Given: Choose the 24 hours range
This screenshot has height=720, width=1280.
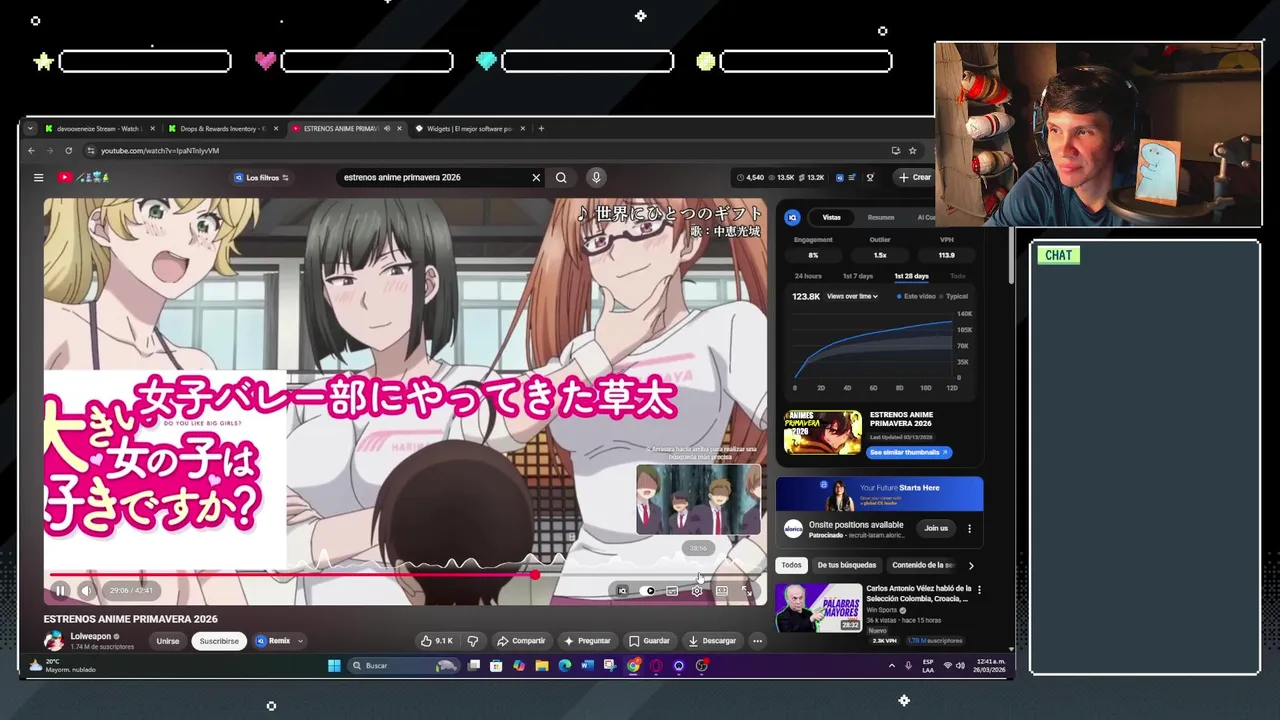Looking at the screenshot, I should coord(808,276).
